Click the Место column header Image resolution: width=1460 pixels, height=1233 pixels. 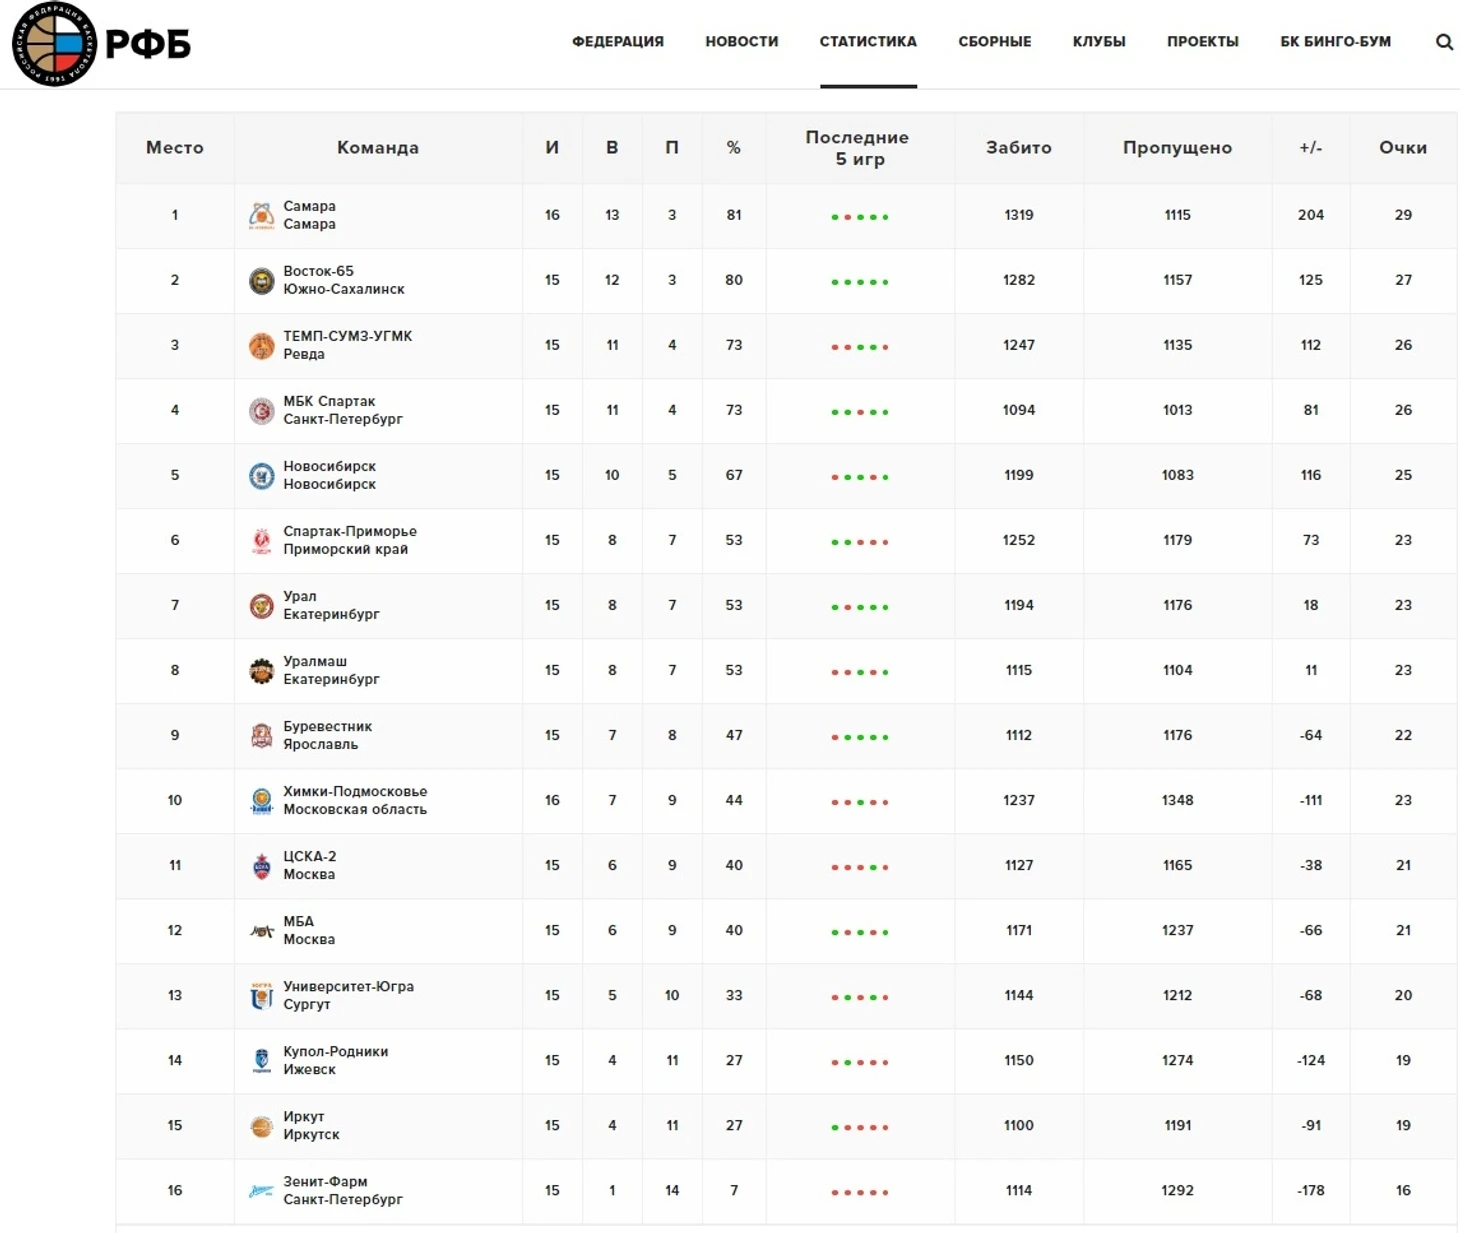coord(175,148)
